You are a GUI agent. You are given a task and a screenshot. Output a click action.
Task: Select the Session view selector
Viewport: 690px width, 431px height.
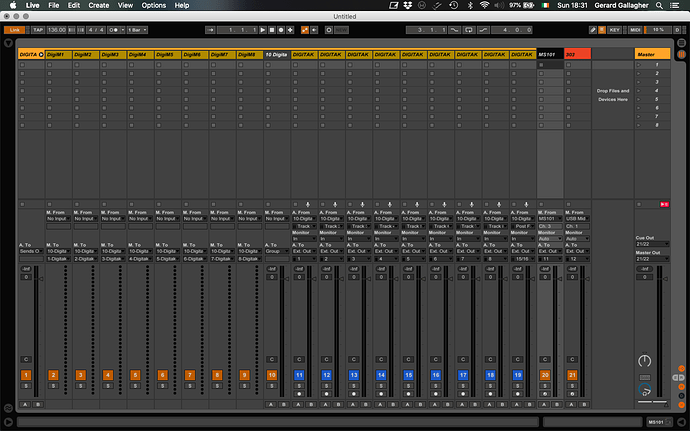click(682, 54)
